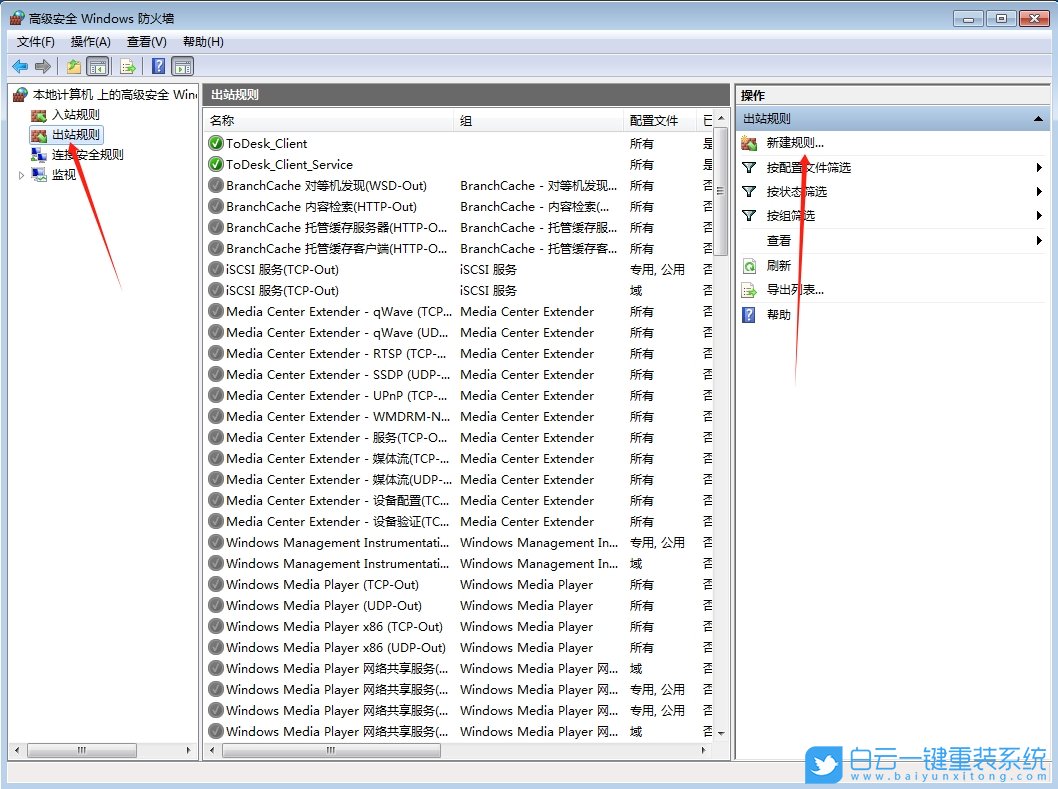Open the 按配置文件筛选 submenu arrow
This screenshot has width=1058, height=789.
(1039, 168)
